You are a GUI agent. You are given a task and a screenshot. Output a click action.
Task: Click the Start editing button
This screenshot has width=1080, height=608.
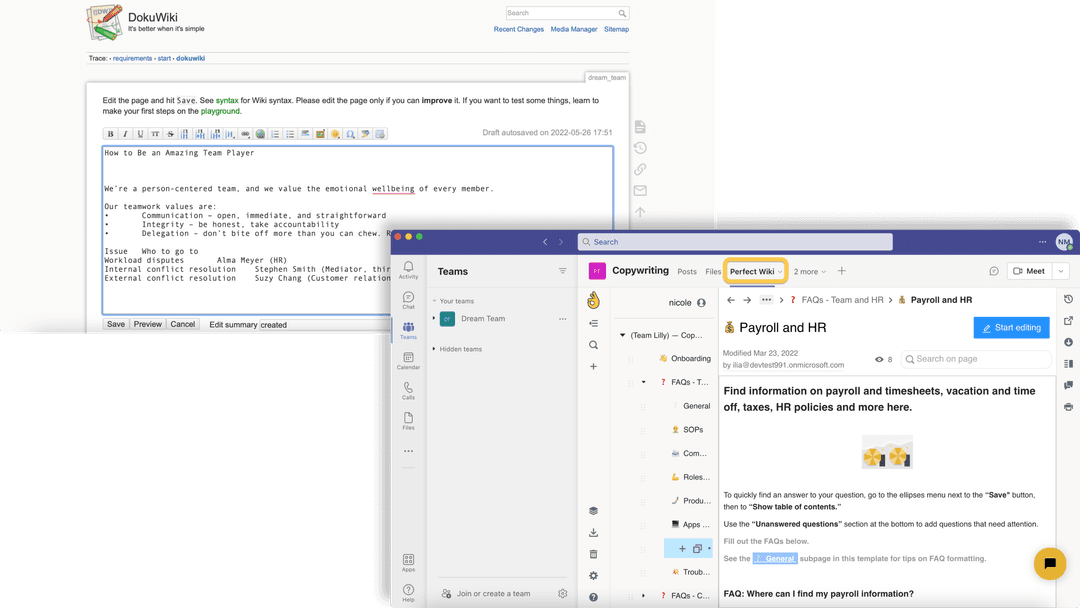[x=1013, y=327]
